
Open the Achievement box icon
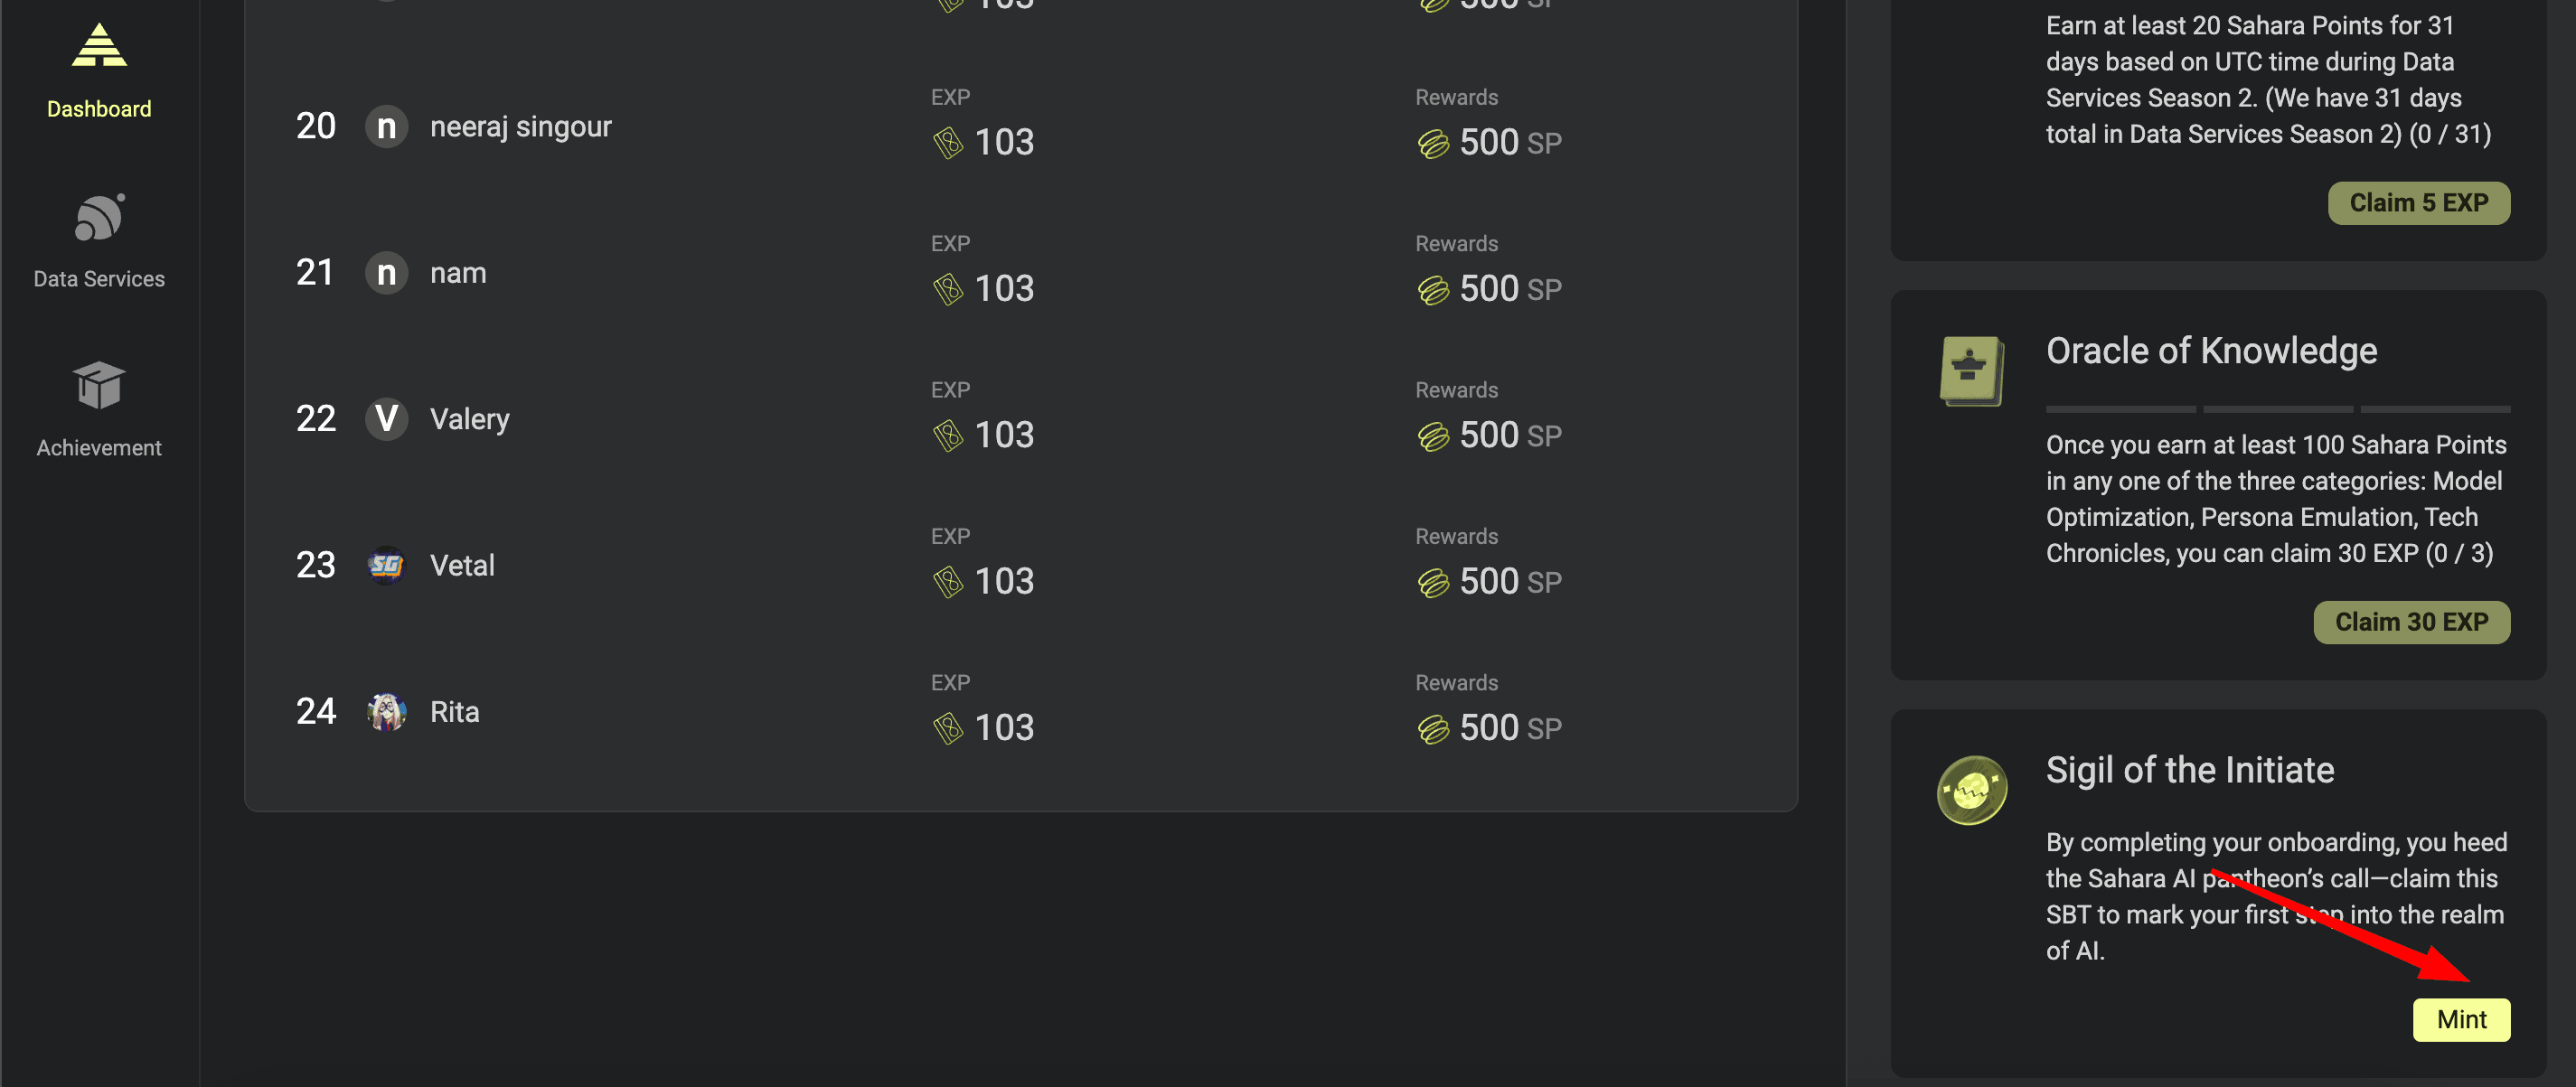99,386
